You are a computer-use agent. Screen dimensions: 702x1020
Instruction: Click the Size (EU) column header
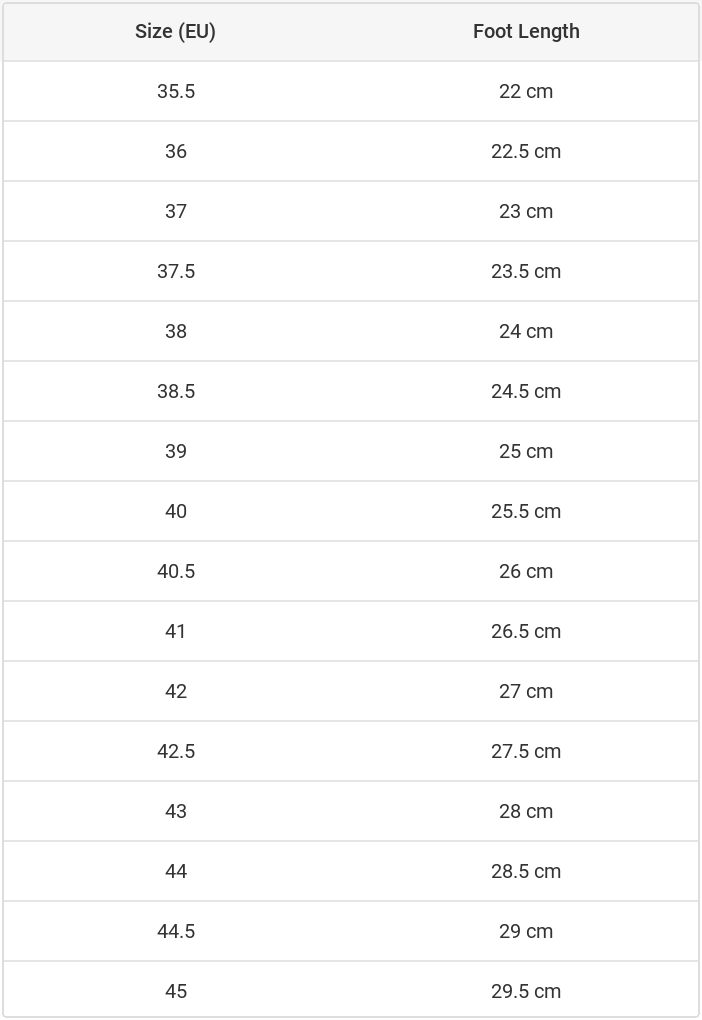pyautogui.click(x=175, y=31)
